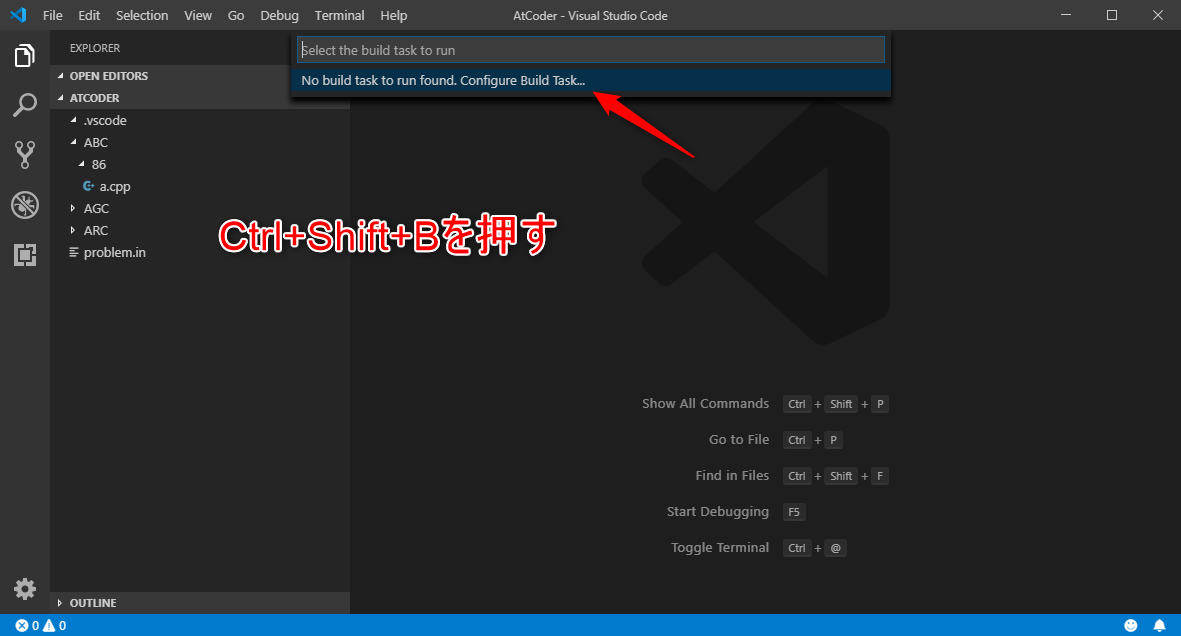Open the File menu
The image size is (1181, 636).
[x=53, y=15]
